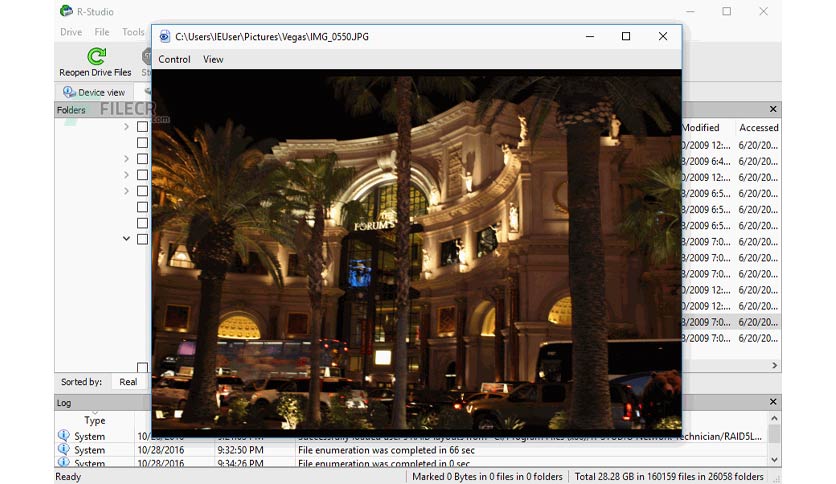This screenshot has height=484, width=836.
Task: Minimize the IMG_0550.JPG viewer window
Action: 590,36
